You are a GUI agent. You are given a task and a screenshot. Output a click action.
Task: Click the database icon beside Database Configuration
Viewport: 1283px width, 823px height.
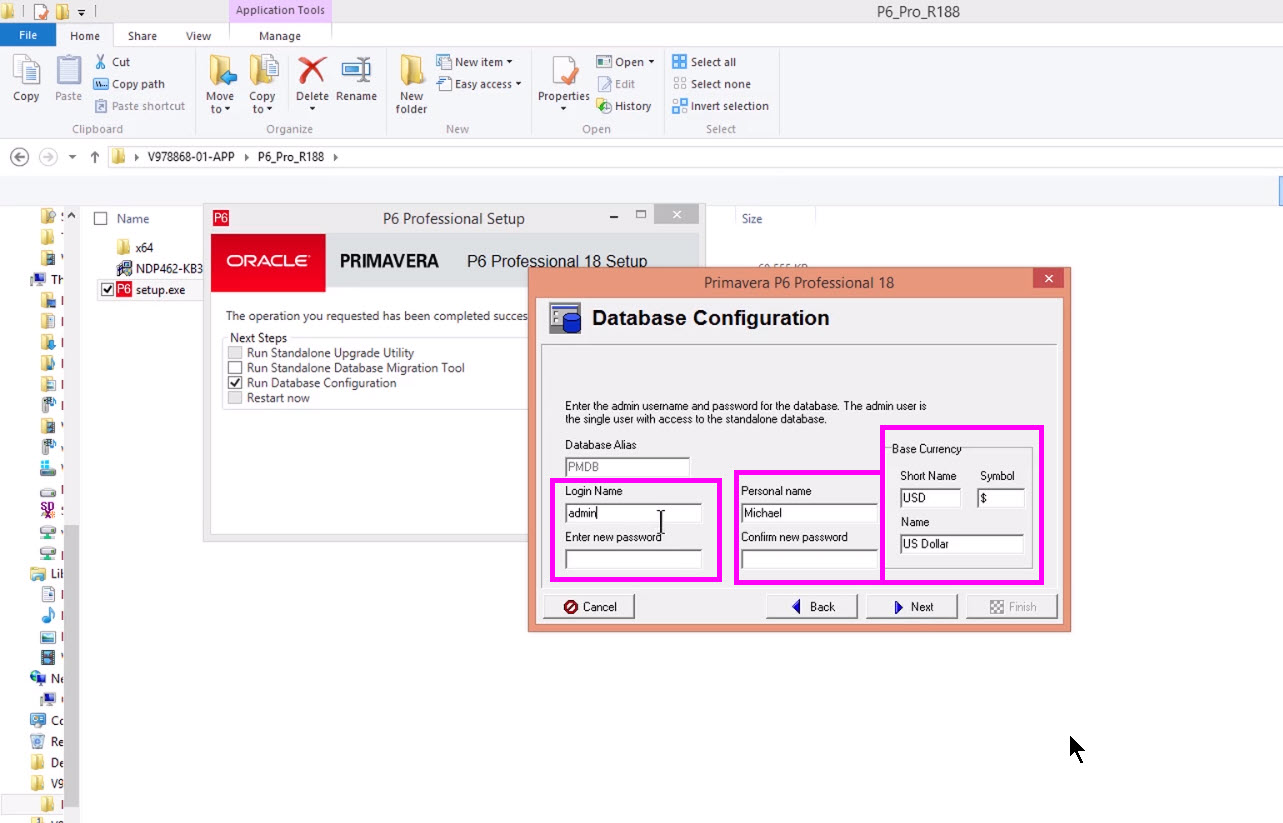(565, 318)
